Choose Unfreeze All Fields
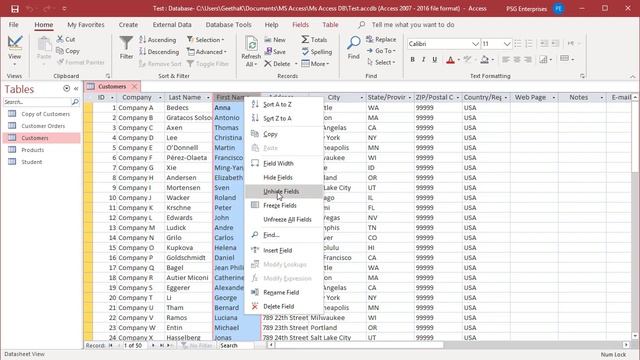The height and width of the screenshot is (360, 640). pos(283,219)
